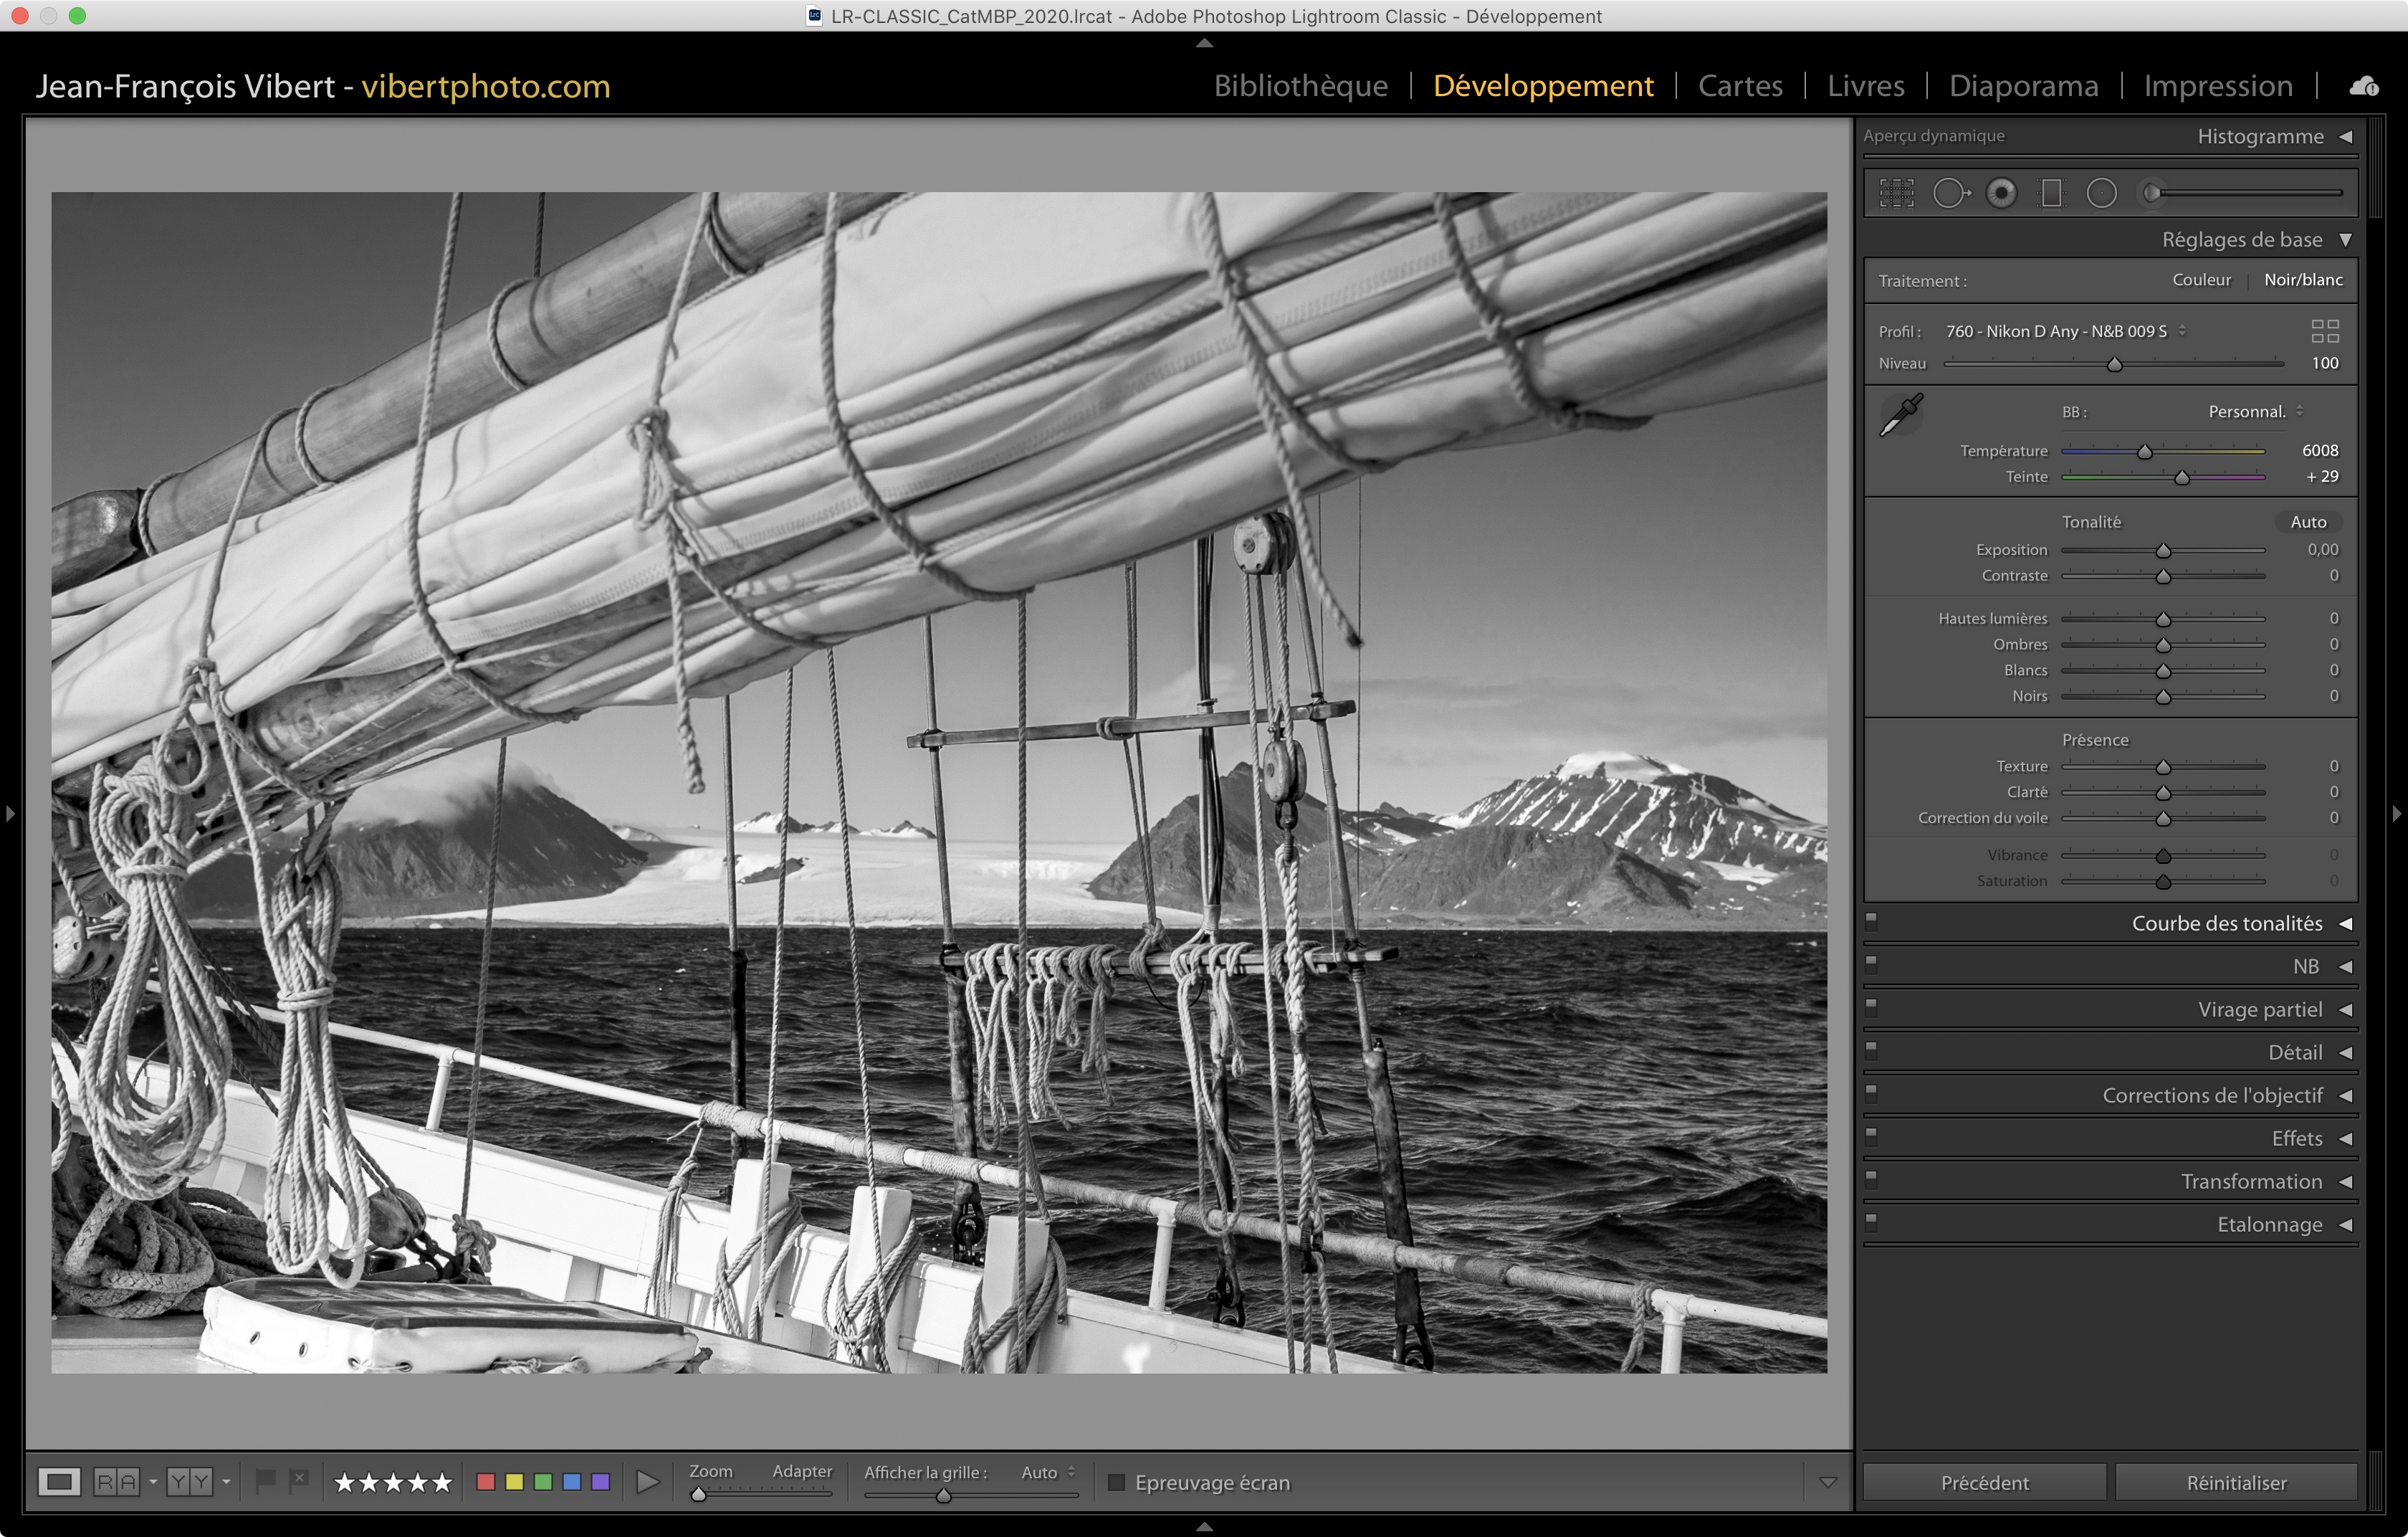Choose the Graduated Filter tool
2408x1537 pixels.
(x=2051, y=193)
